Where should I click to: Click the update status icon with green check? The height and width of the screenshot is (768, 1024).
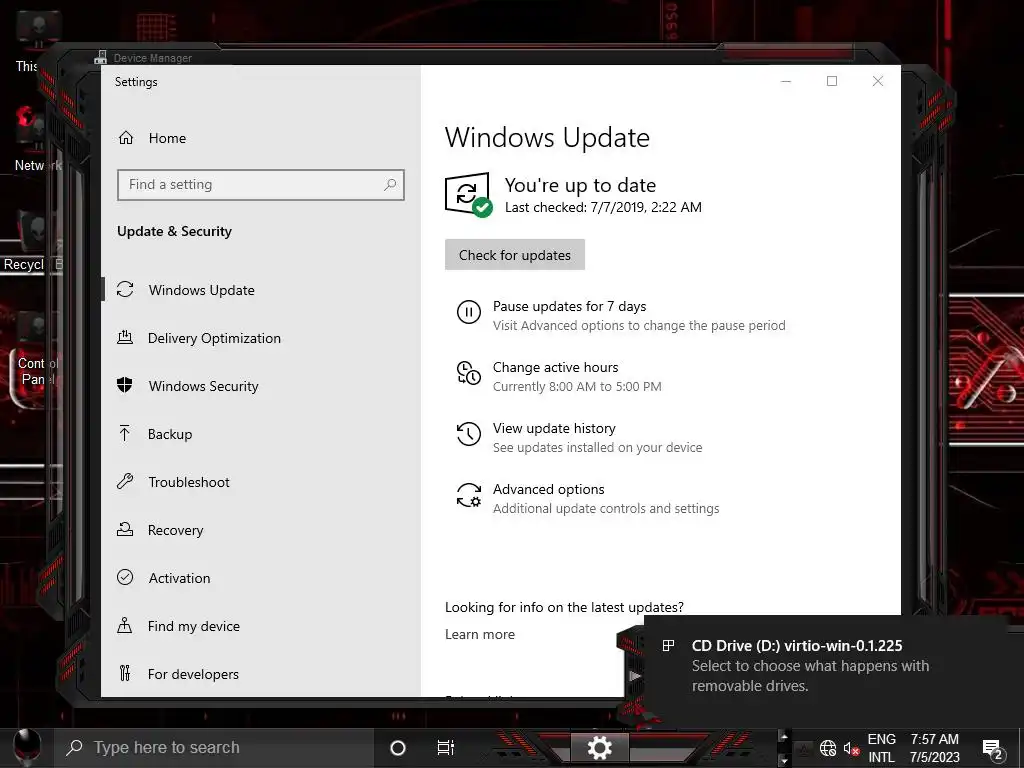click(x=468, y=195)
